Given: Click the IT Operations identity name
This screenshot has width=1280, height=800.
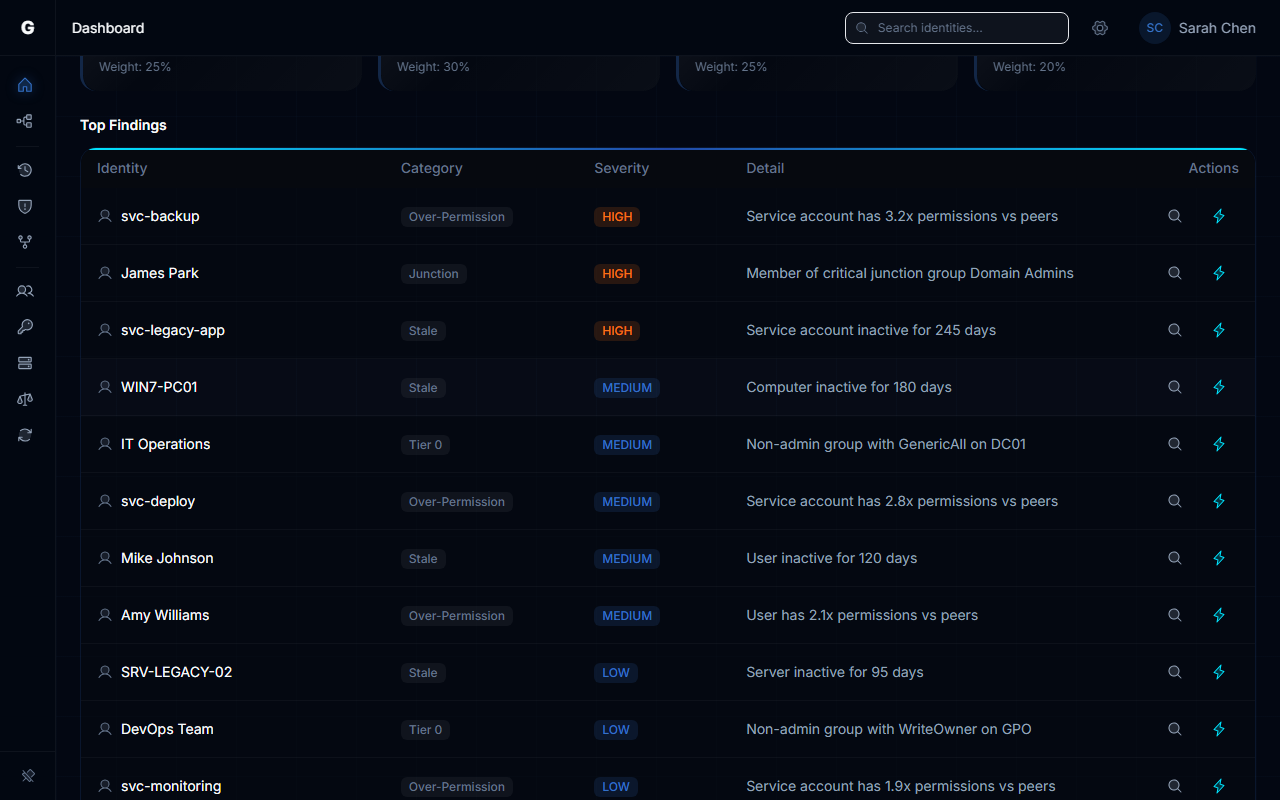Looking at the screenshot, I should click(165, 444).
